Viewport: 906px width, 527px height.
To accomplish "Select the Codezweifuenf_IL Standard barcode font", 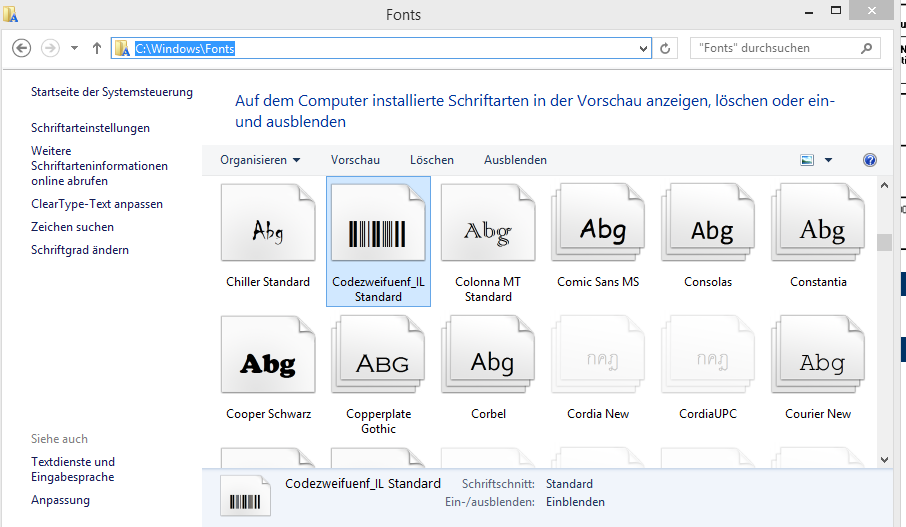I will point(378,242).
